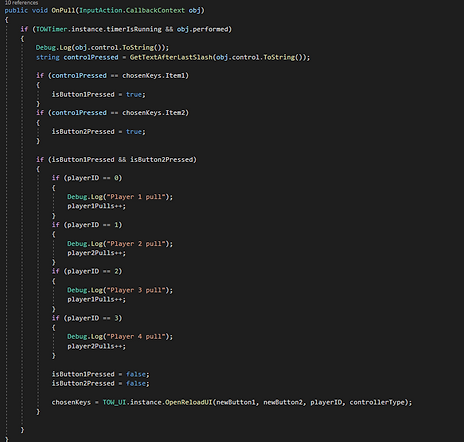Click the OnPull method name
This screenshot has width=464, height=442.
pos(63,10)
